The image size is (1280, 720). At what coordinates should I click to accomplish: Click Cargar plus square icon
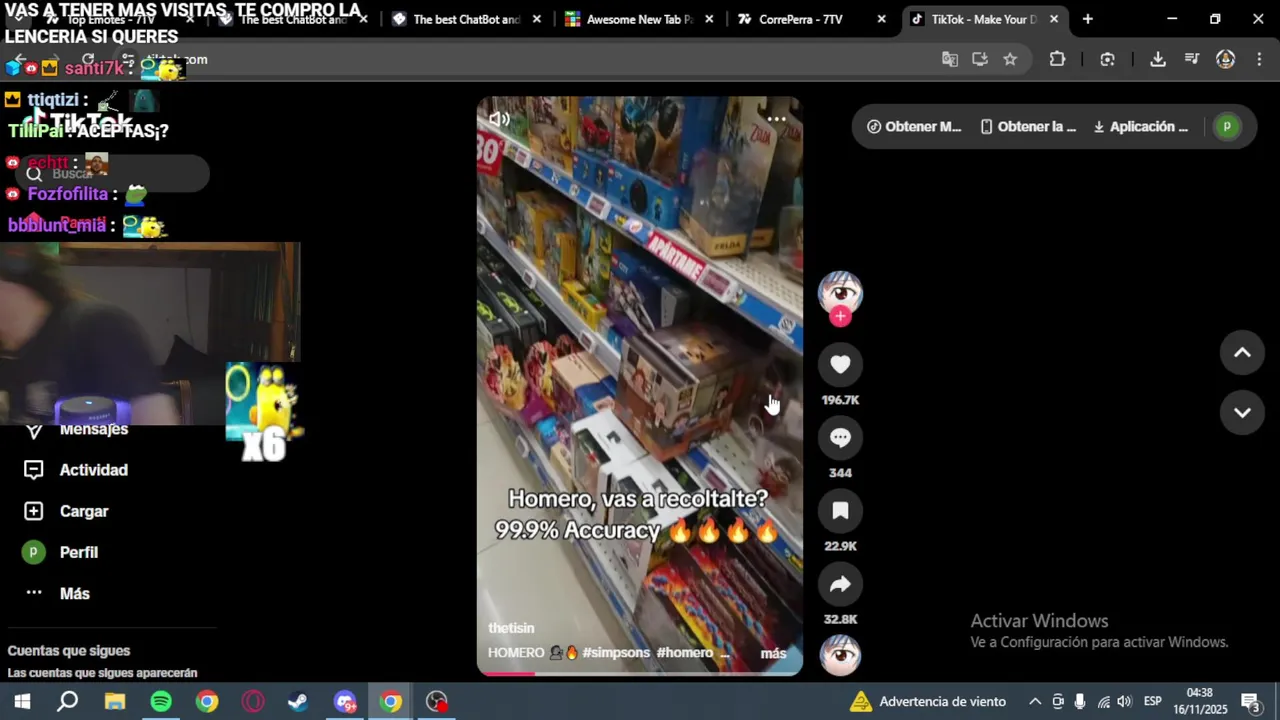pyautogui.click(x=34, y=511)
